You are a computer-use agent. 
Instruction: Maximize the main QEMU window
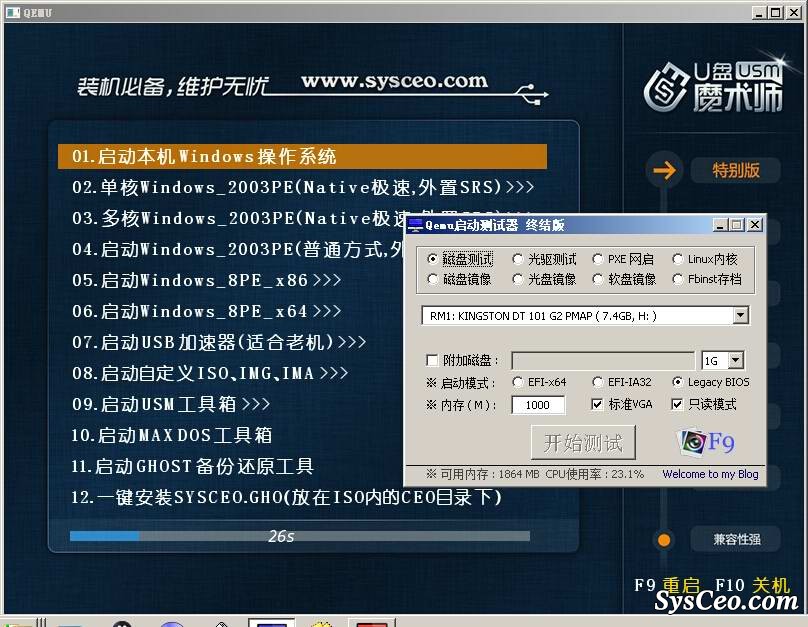click(776, 12)
